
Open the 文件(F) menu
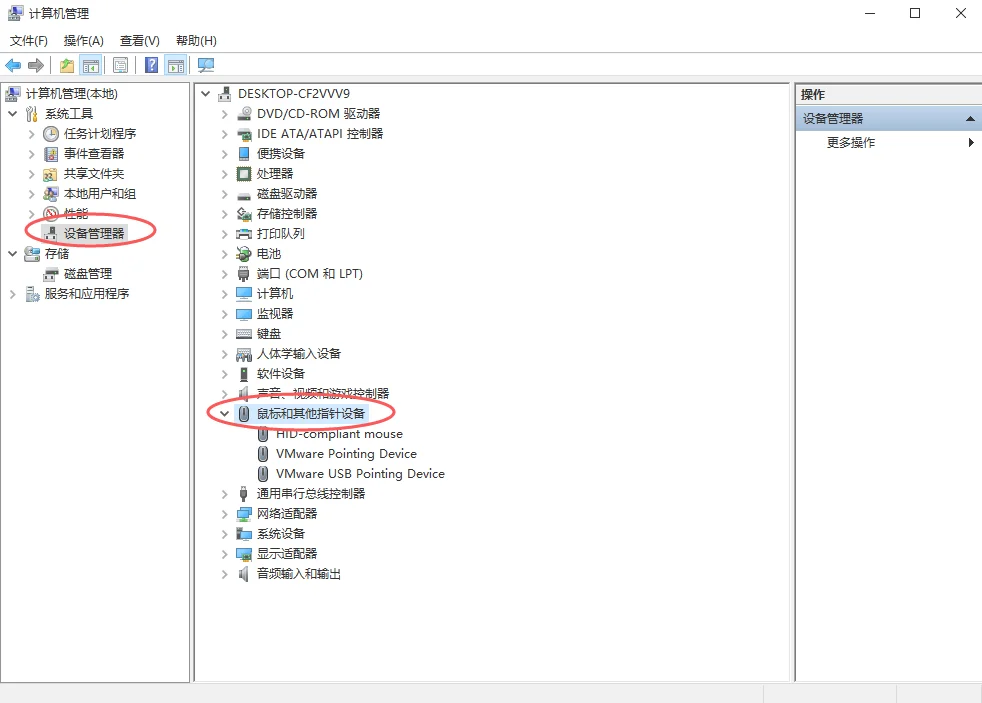point(29,41)
